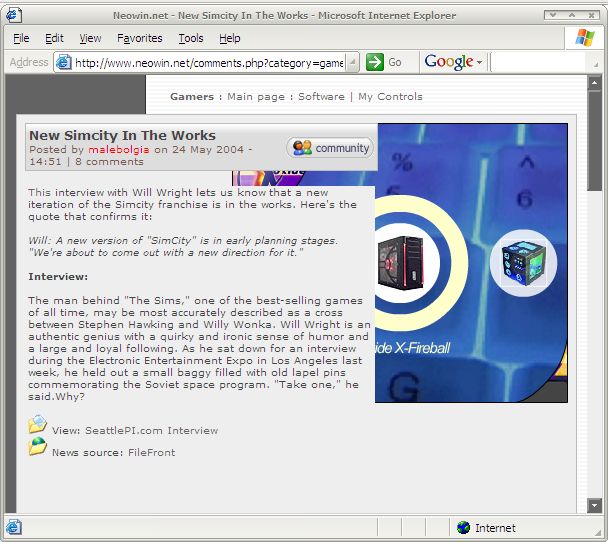This screenshot has height=542, width=608.
Task: Open the File menu
Action: click(21, 38)
